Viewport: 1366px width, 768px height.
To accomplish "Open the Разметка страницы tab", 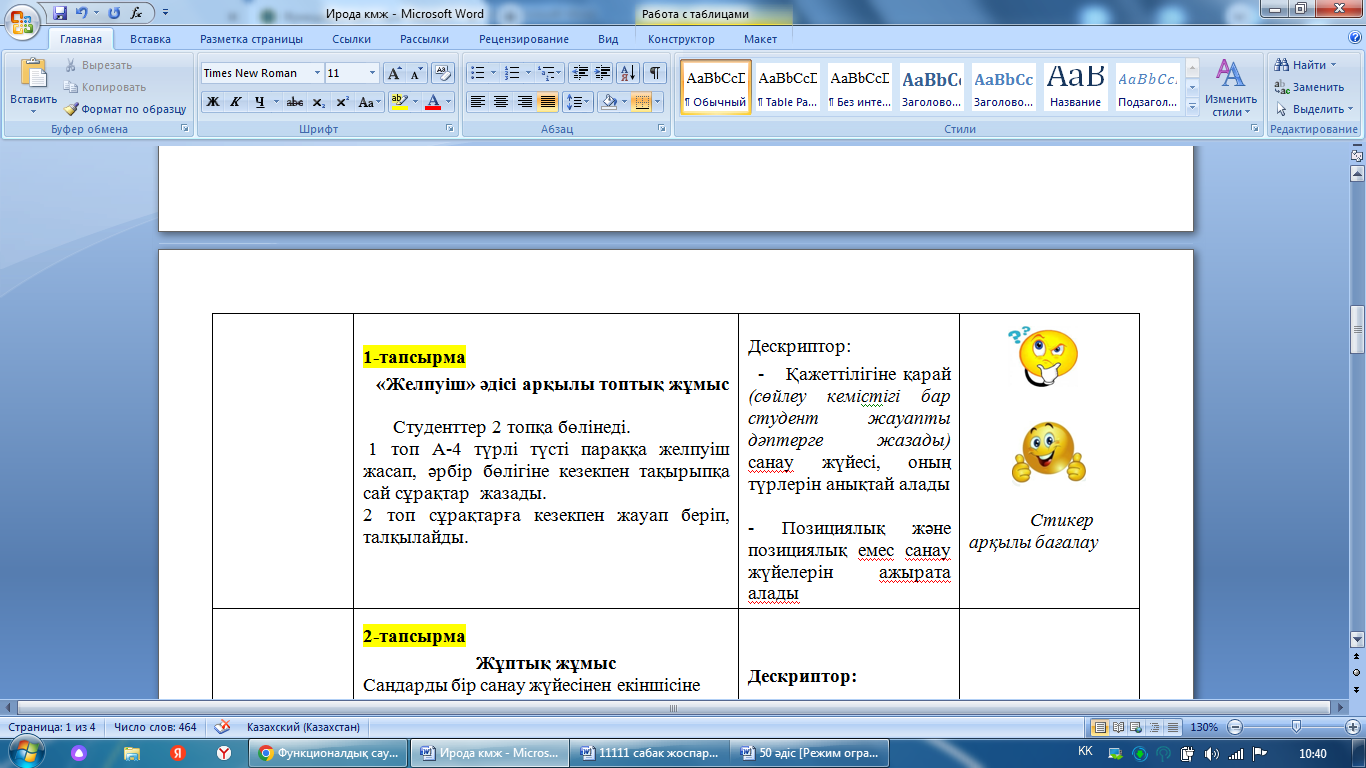I will (x=251, y=39).
